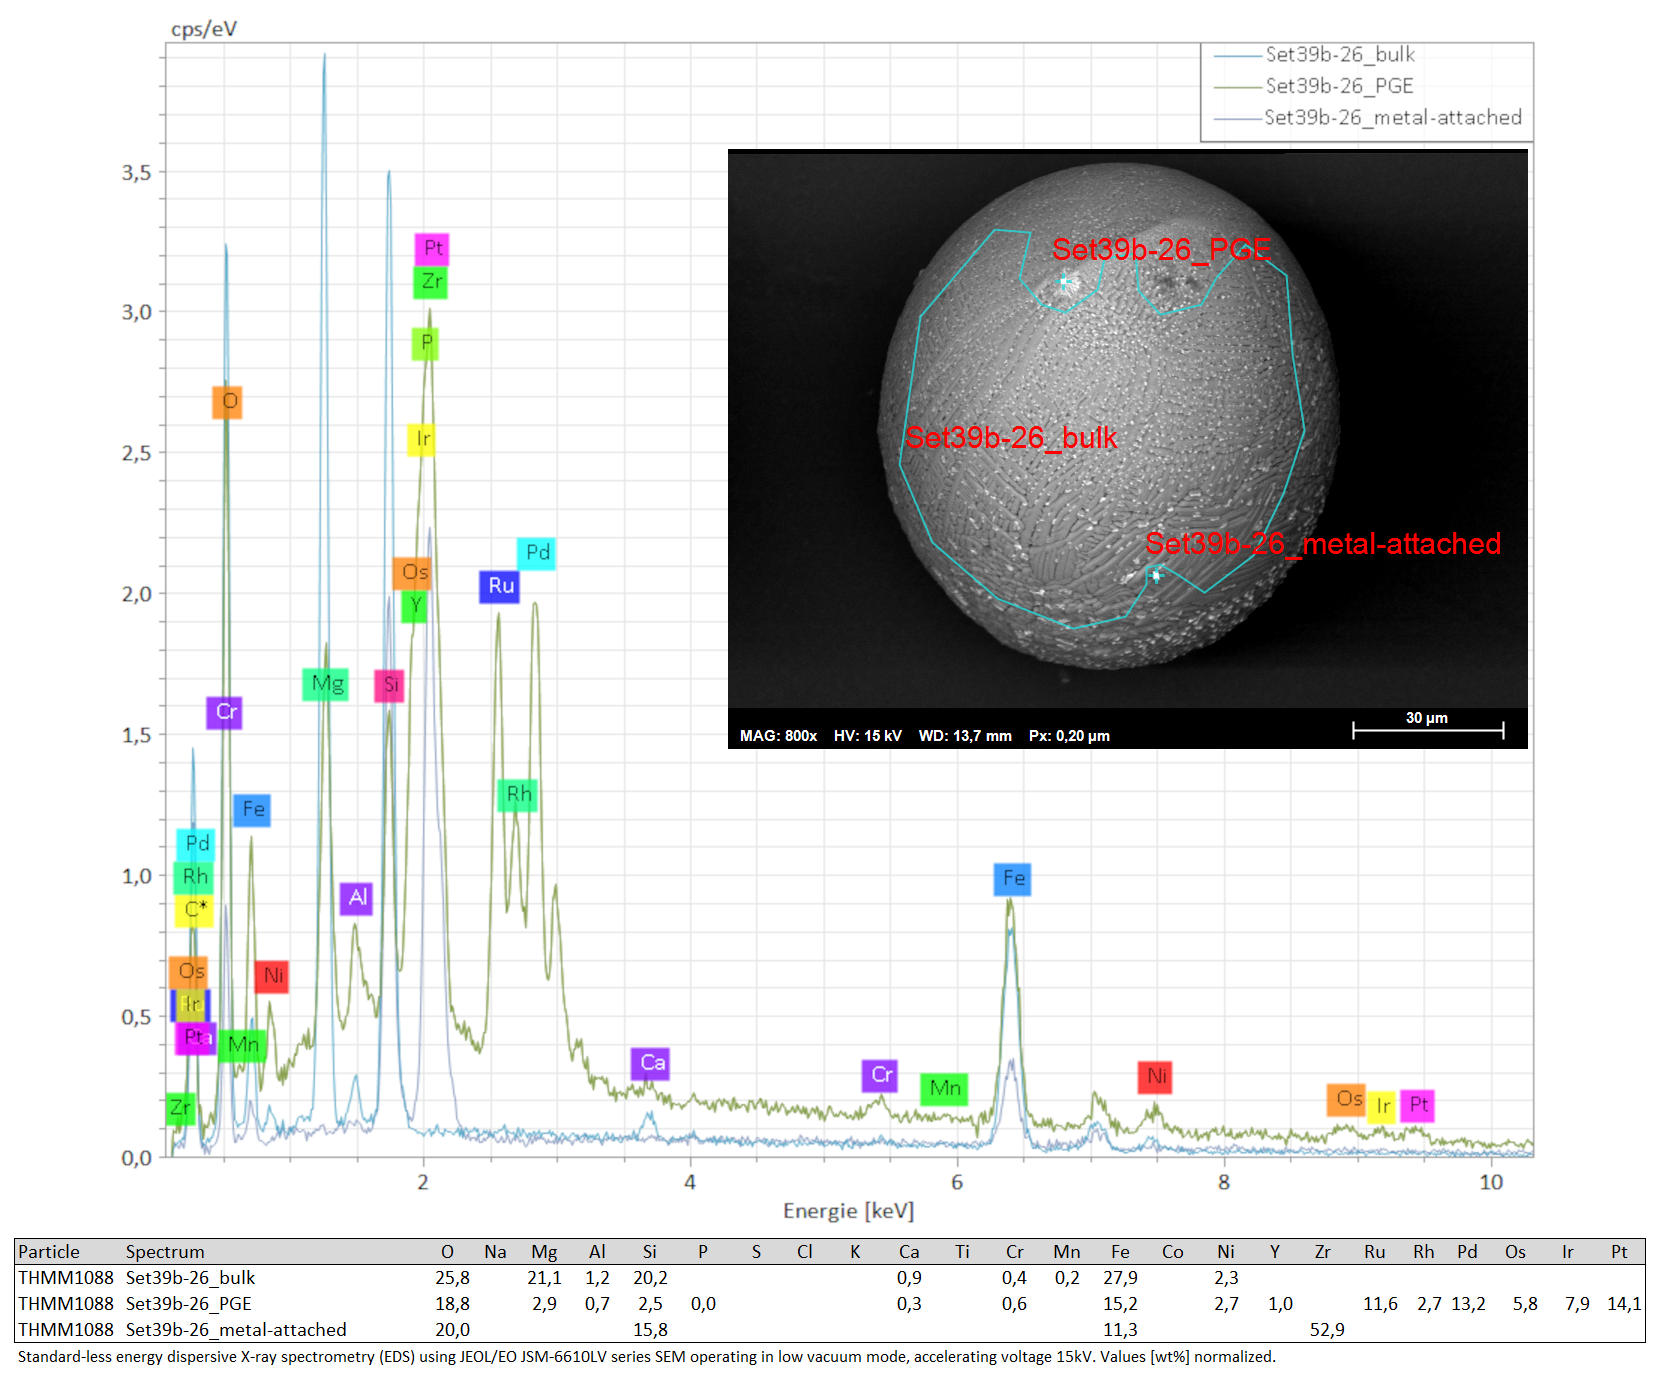Click the orange O peak label in the spectrum
The height and width of the screenshot is (1380, 1661).
pos(228,402)
